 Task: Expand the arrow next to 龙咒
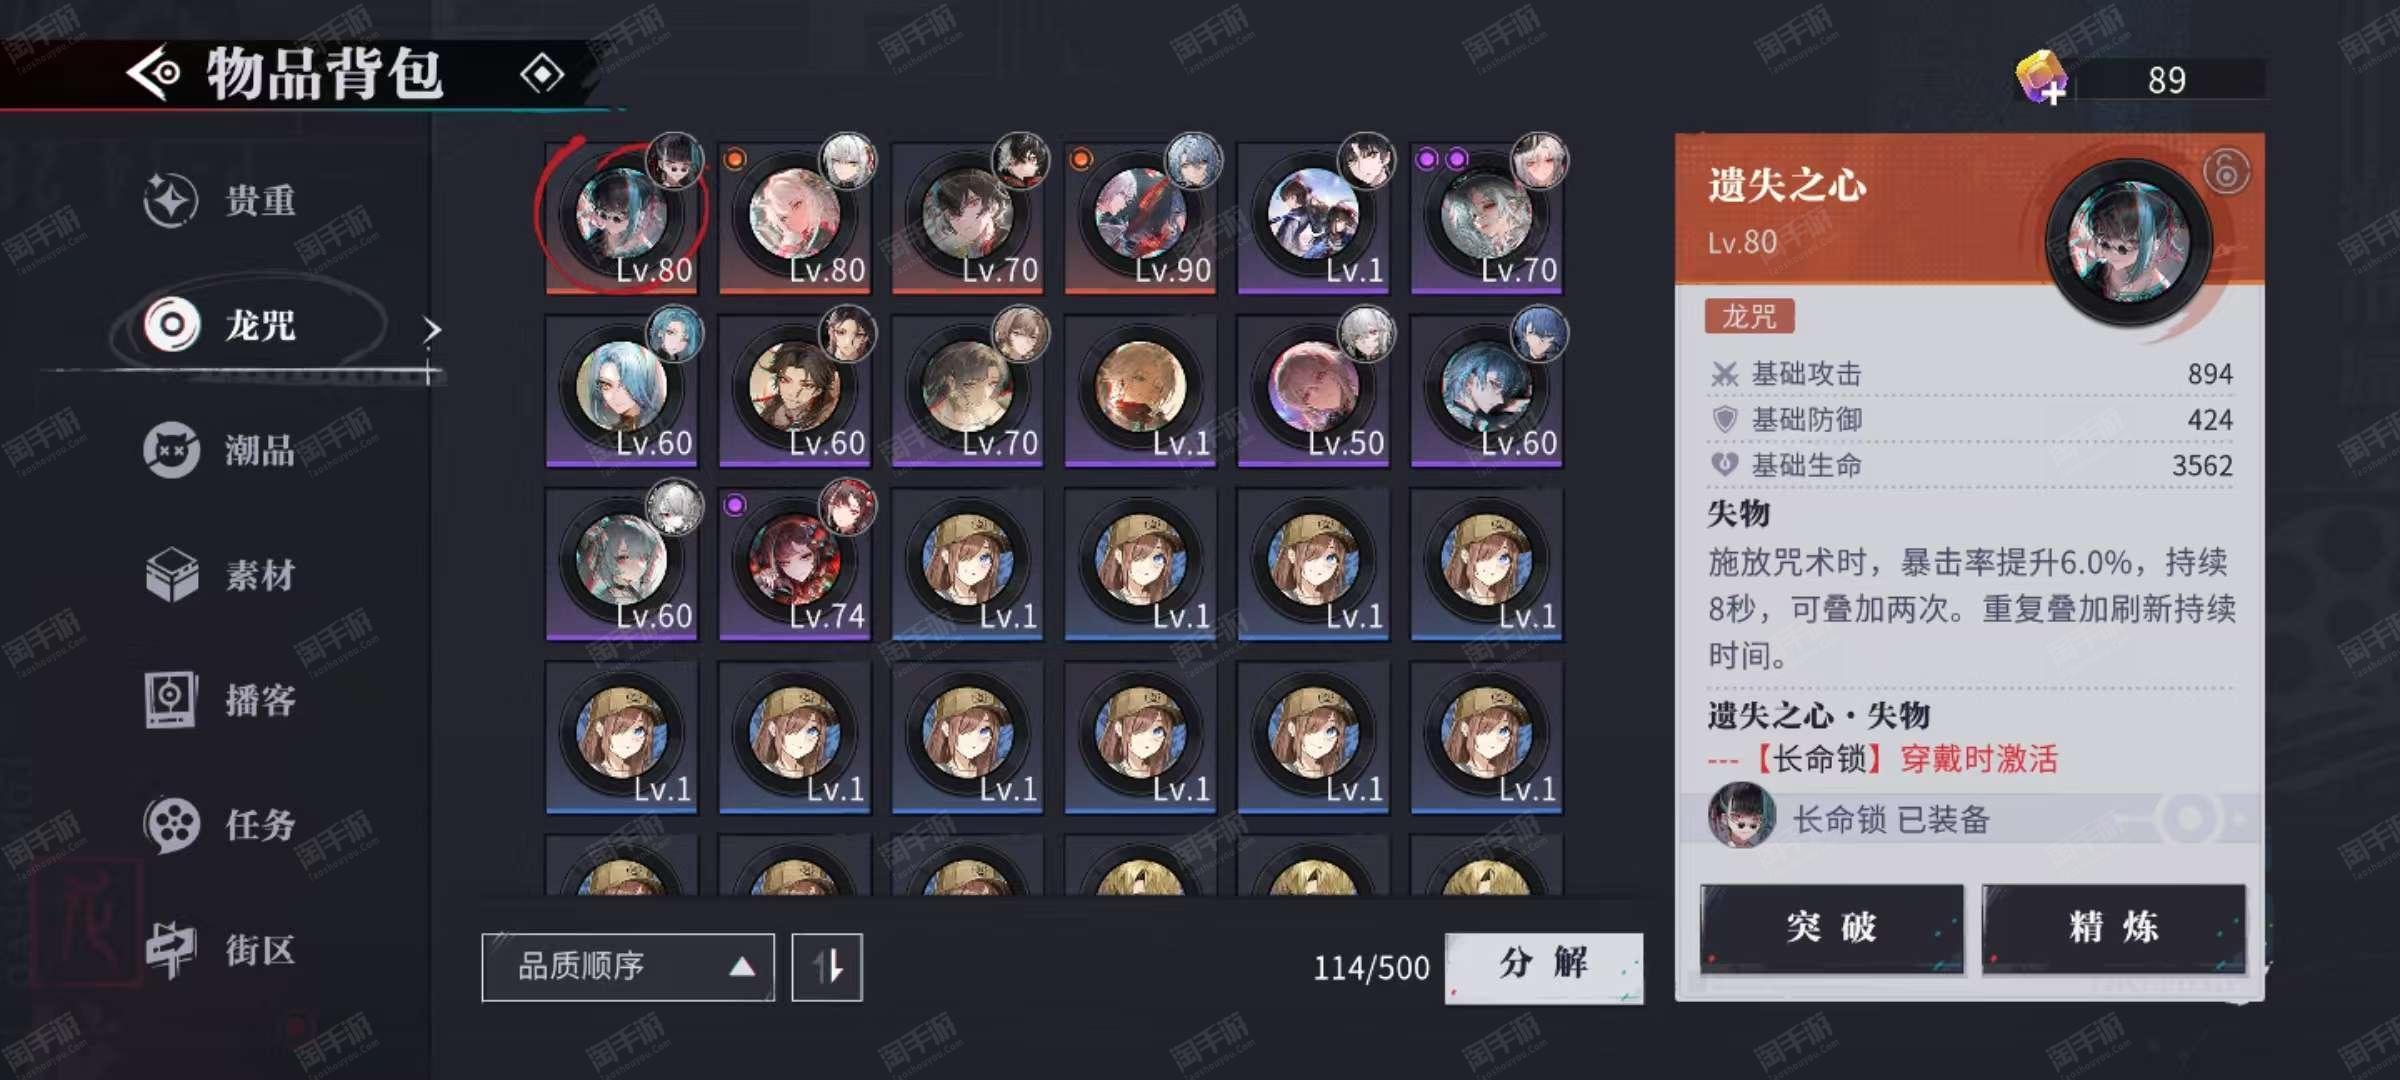(x=431, y=329)
